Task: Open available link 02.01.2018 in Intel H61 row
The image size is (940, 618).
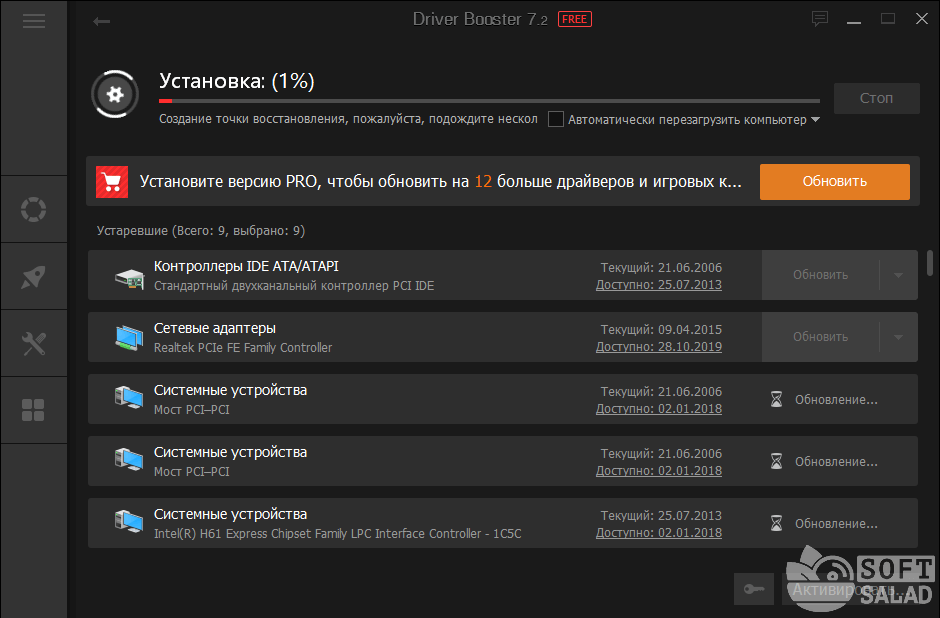Action: pos(659,532)
